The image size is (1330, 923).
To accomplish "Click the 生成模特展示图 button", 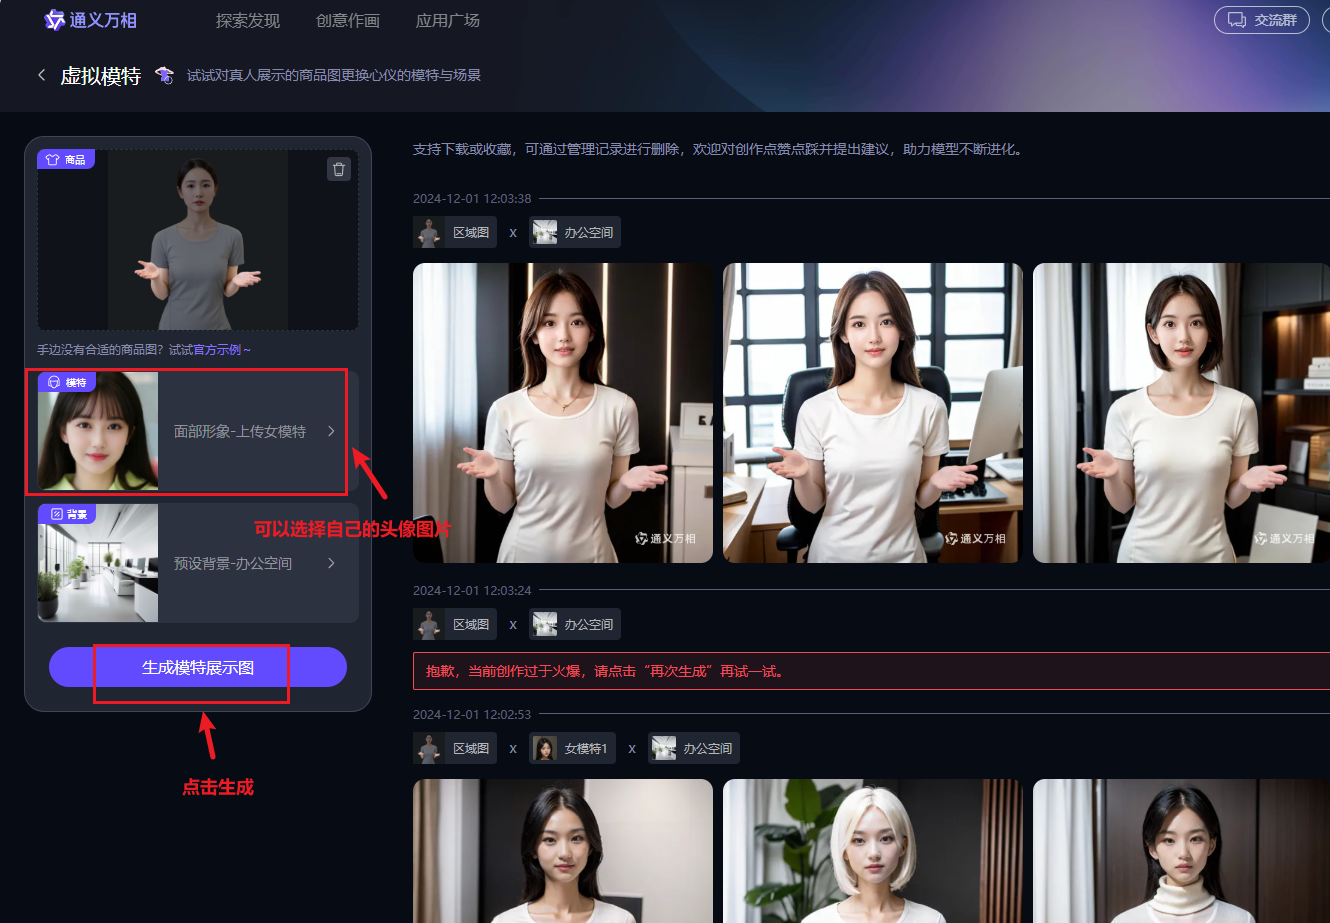I will (198, 667).
